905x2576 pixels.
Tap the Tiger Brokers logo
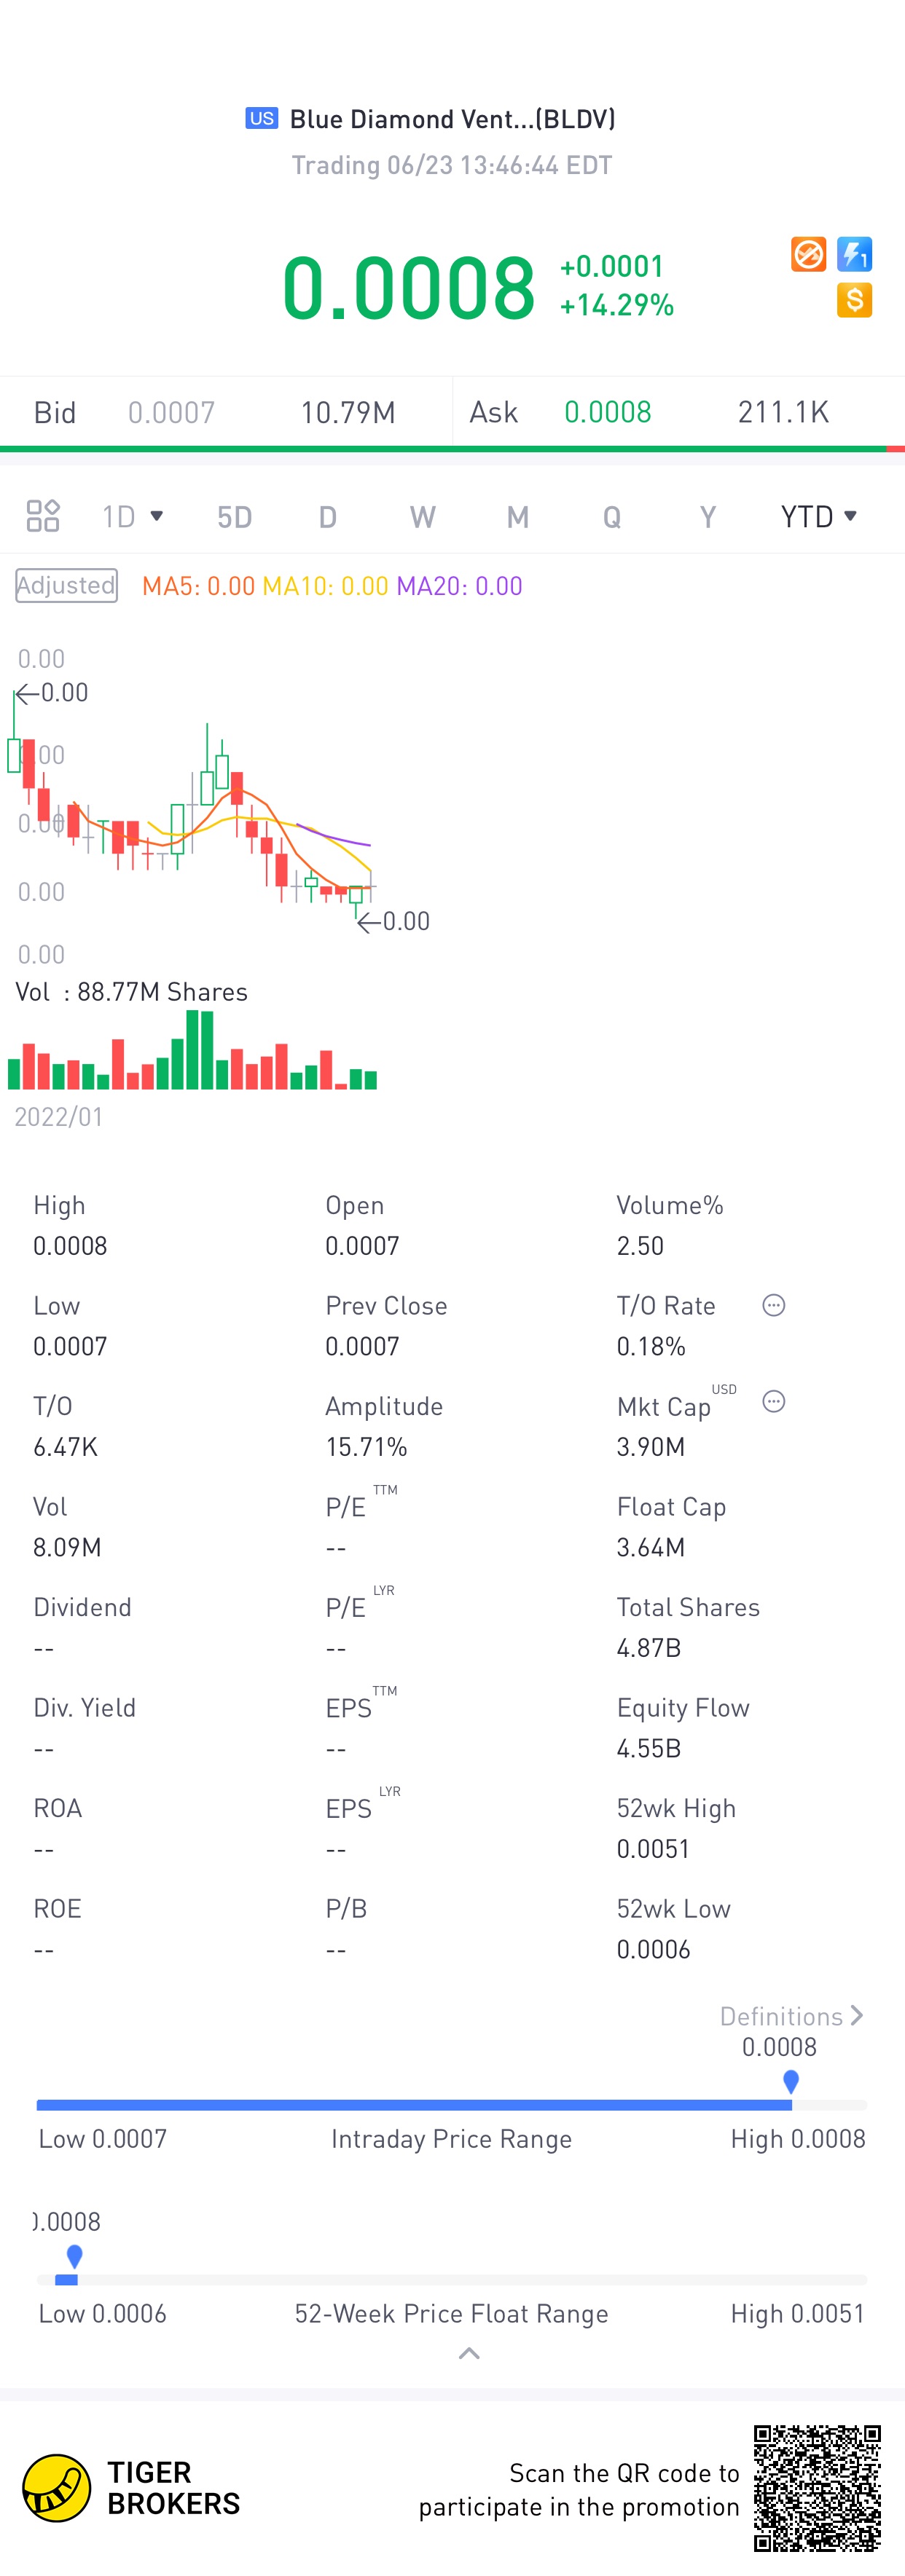(57, 2487)
